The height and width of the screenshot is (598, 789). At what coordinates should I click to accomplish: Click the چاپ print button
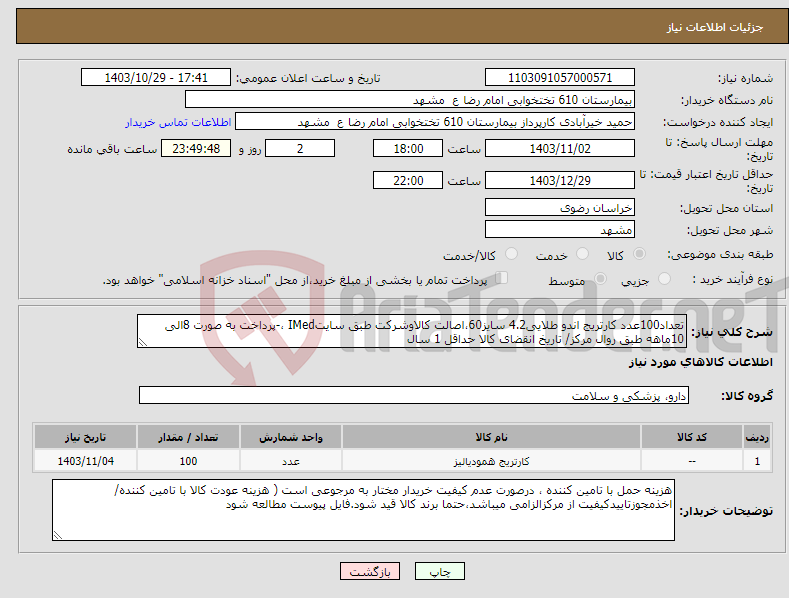tap(440, 571)
